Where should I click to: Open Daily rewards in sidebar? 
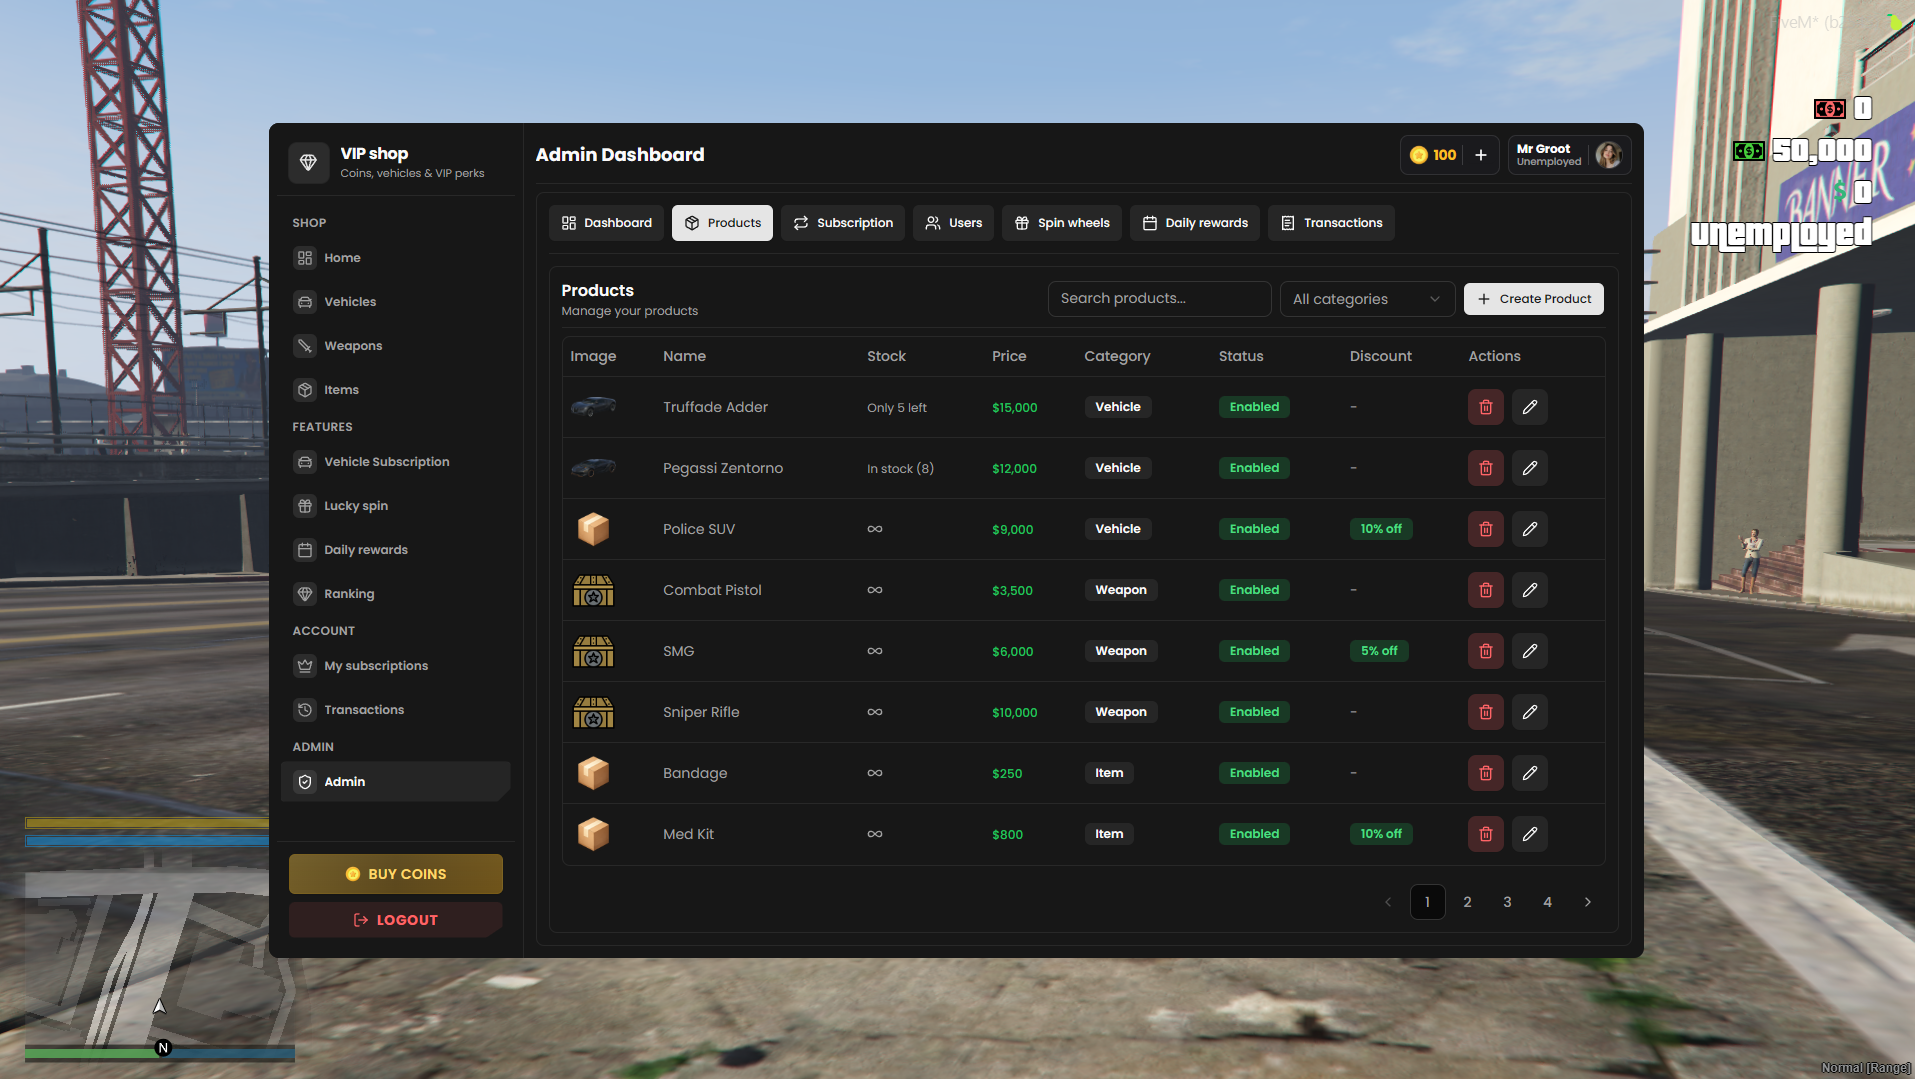point(395,550)
